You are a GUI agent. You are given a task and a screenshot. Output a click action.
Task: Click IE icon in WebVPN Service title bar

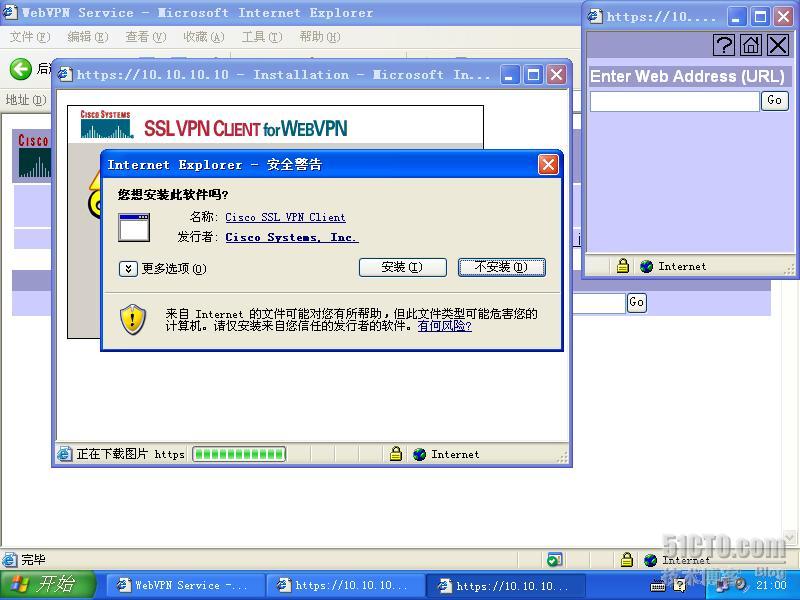[10, 12]
